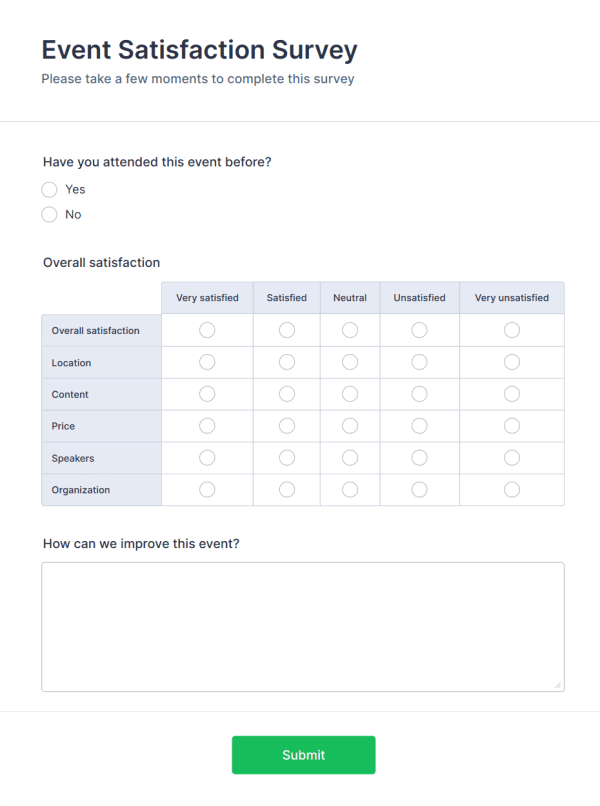Mark Location as Satisfied
The width and height of the screenshot is (600, 806).
click(286, 362)
